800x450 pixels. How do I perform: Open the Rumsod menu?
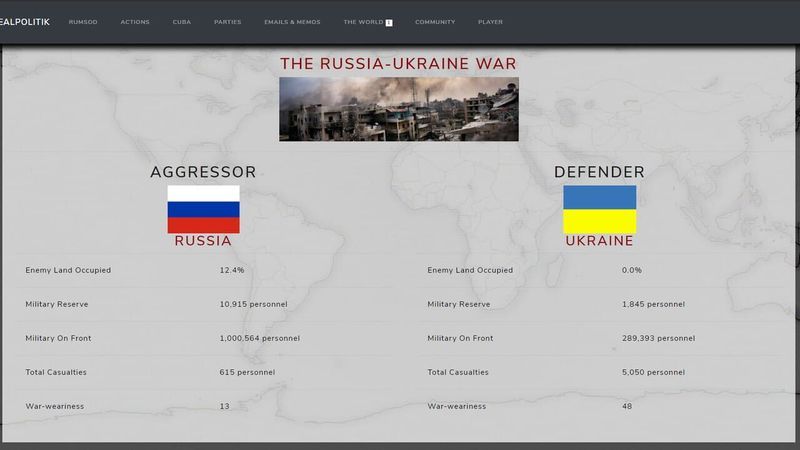(x=83, y=22)
